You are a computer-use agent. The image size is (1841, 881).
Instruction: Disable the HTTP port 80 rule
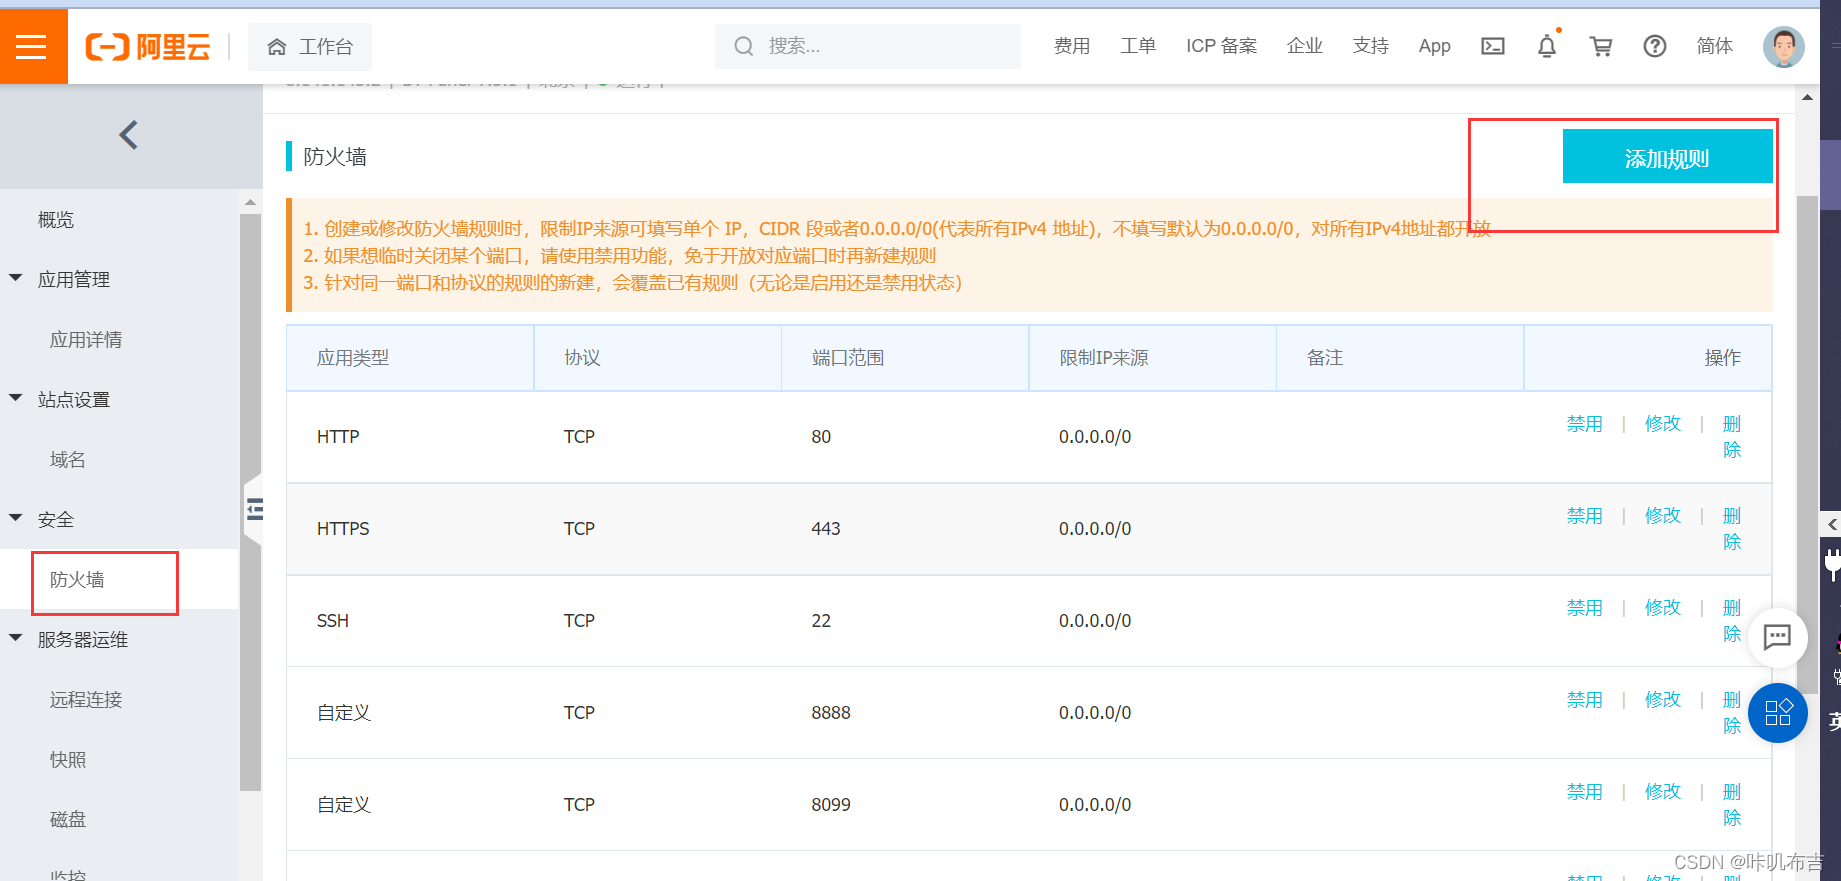coord(1584,424)
